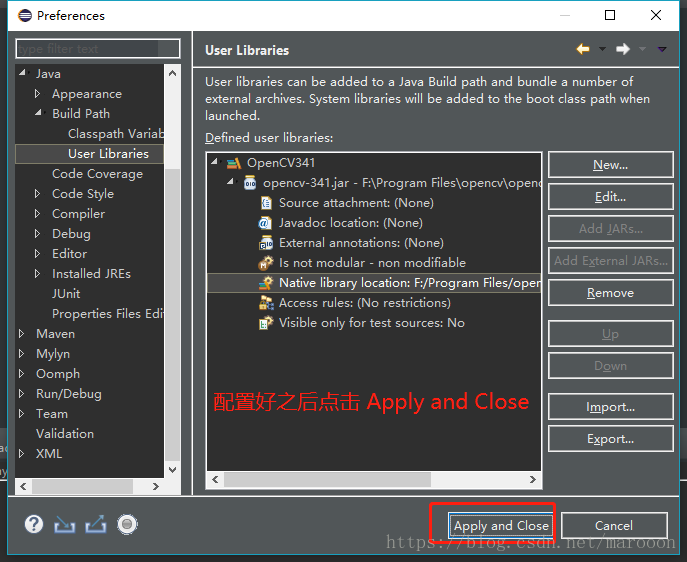Select the Validation preference page

tap(65, 434)
